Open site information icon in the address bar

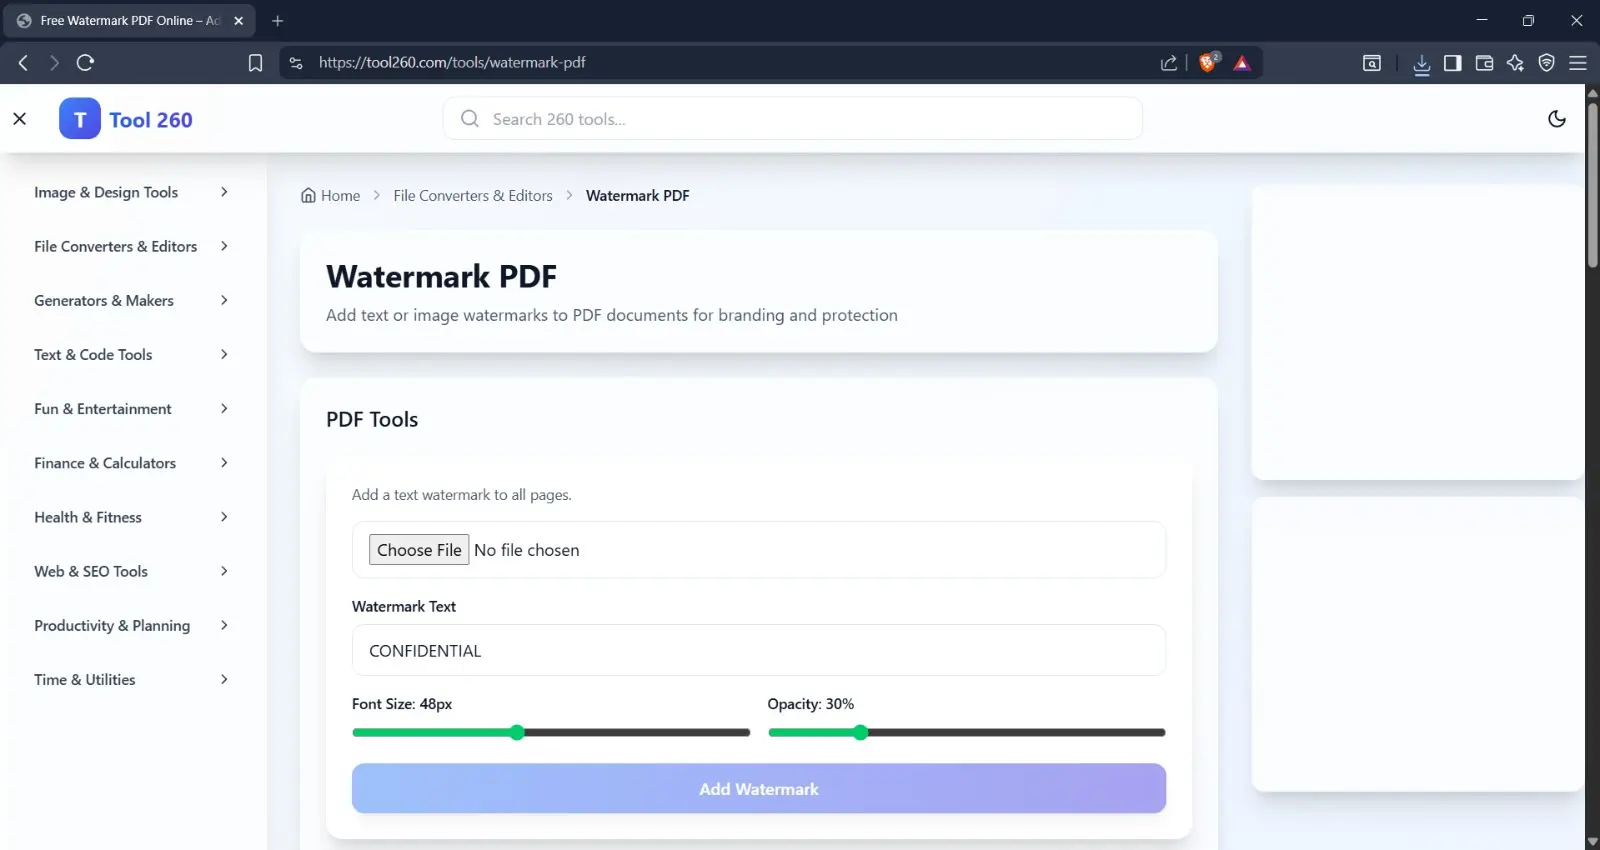point(296,63)
